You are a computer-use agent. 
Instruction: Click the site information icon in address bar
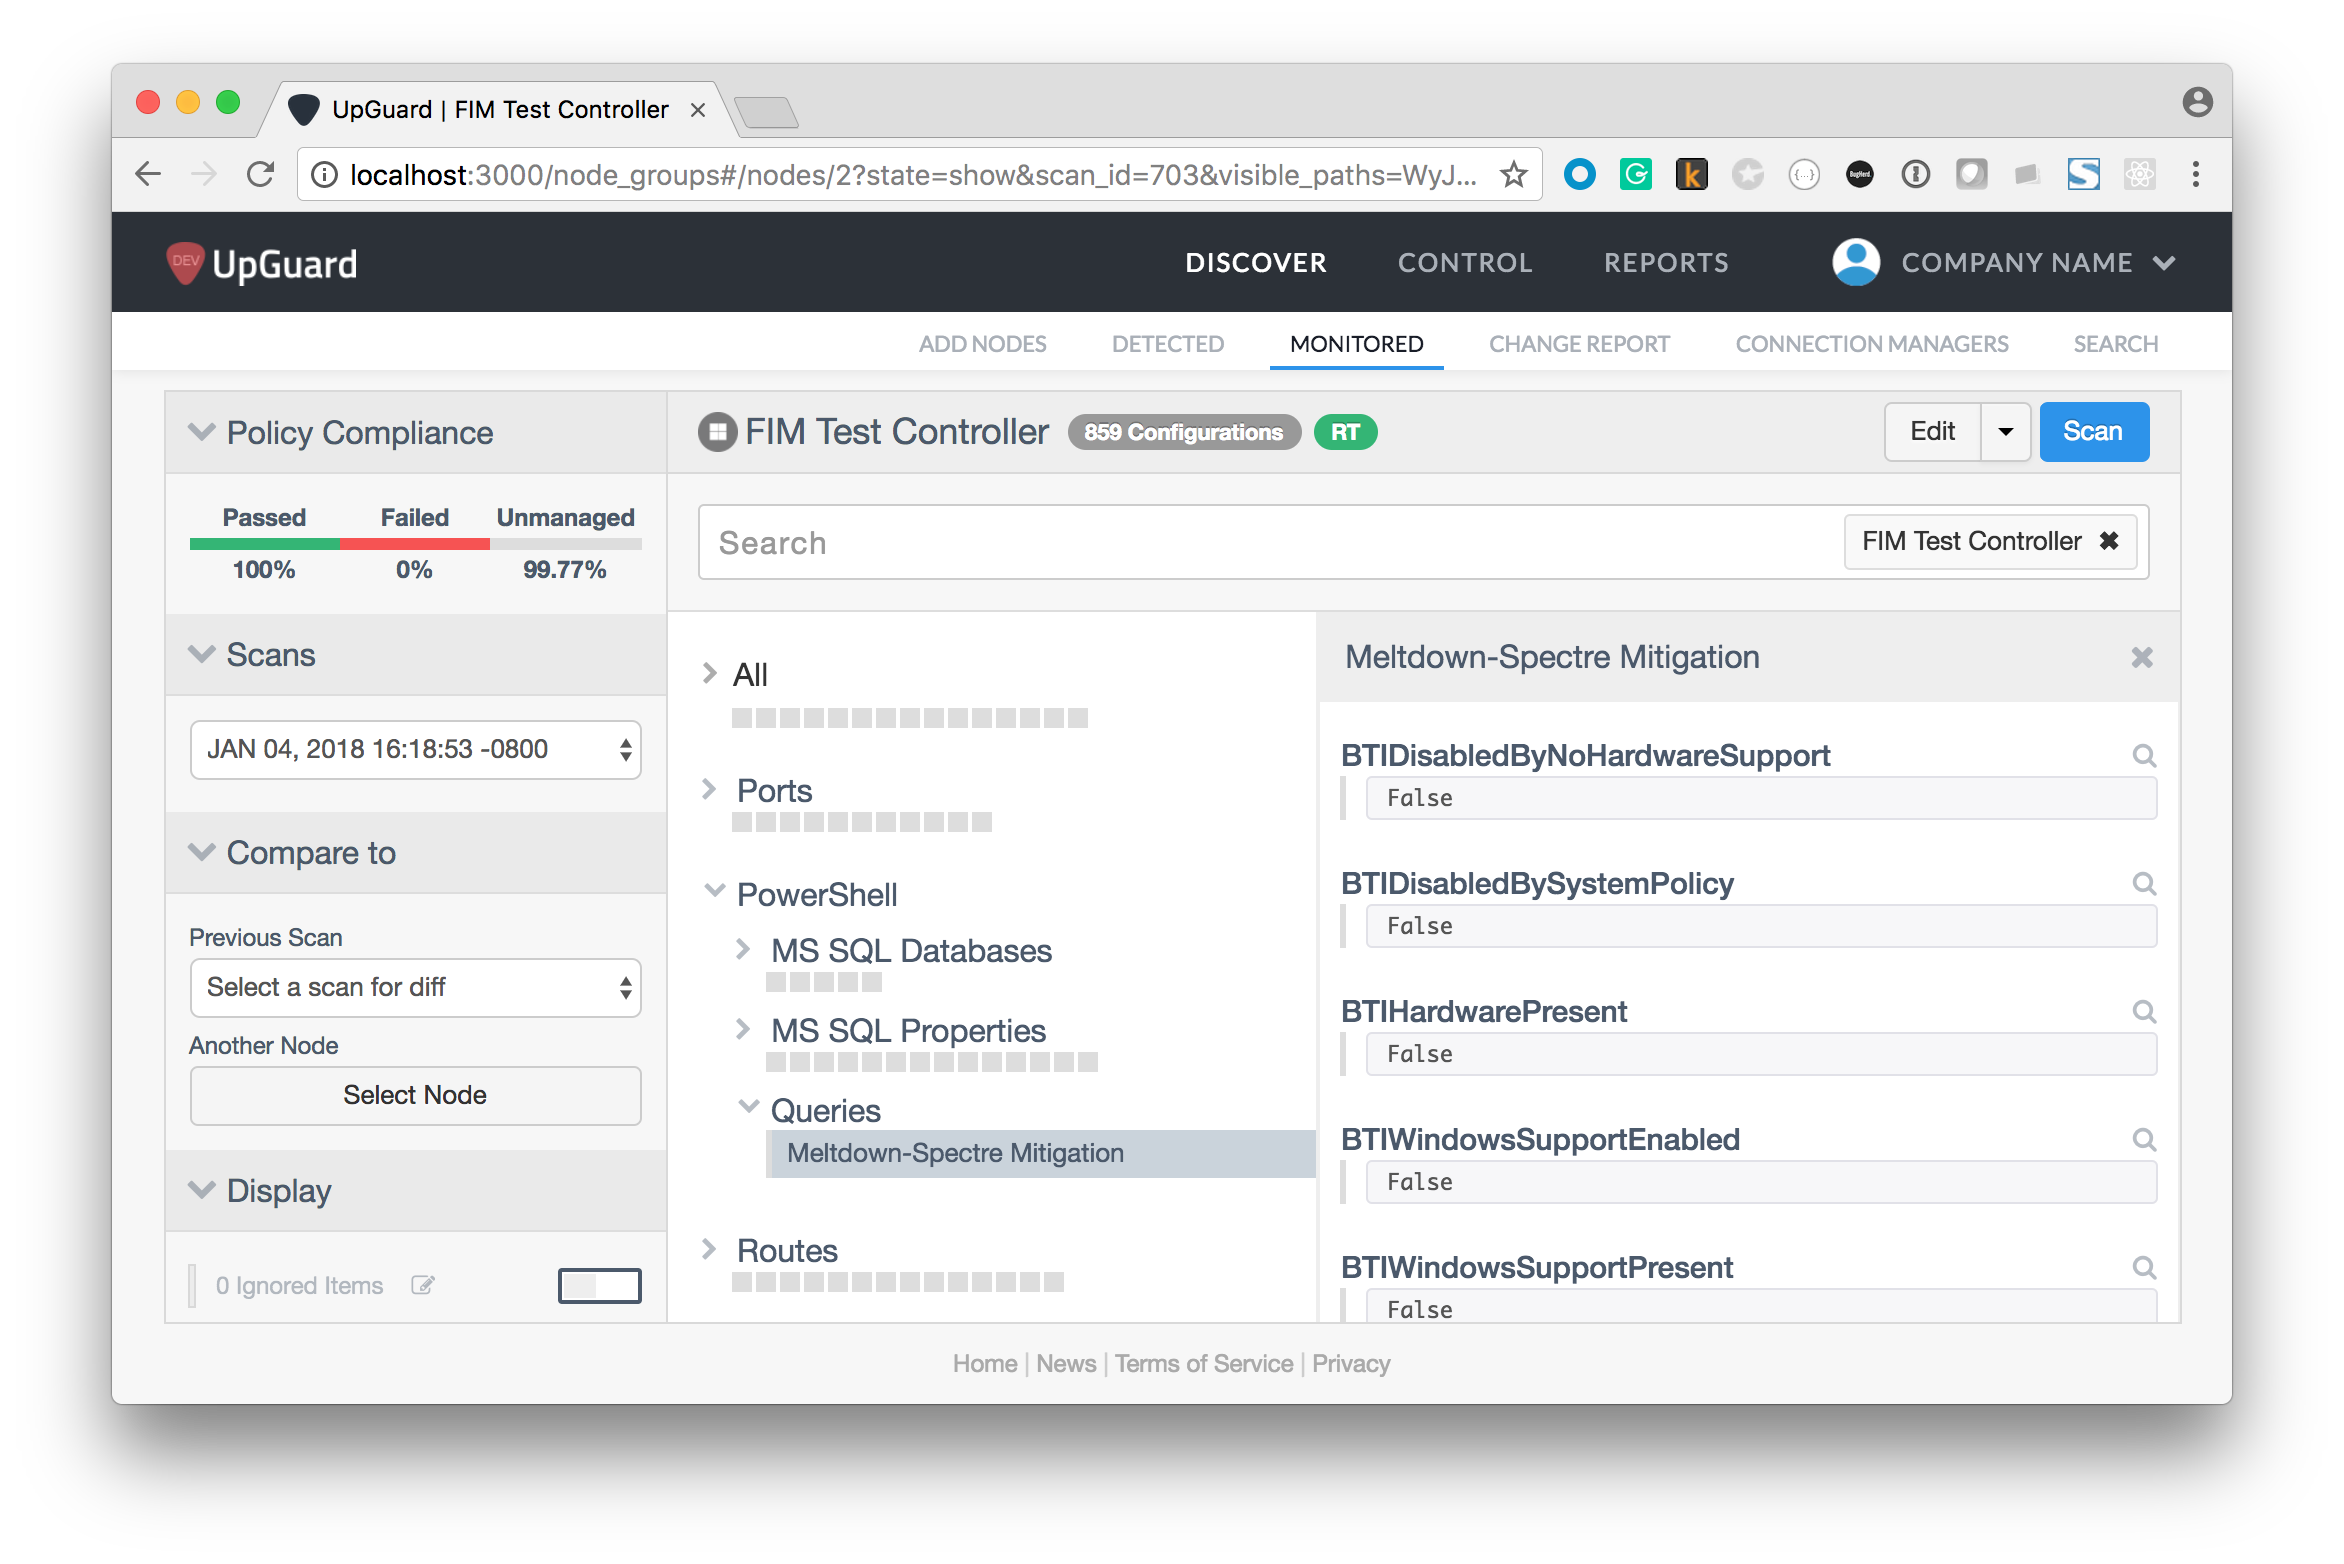324,175
